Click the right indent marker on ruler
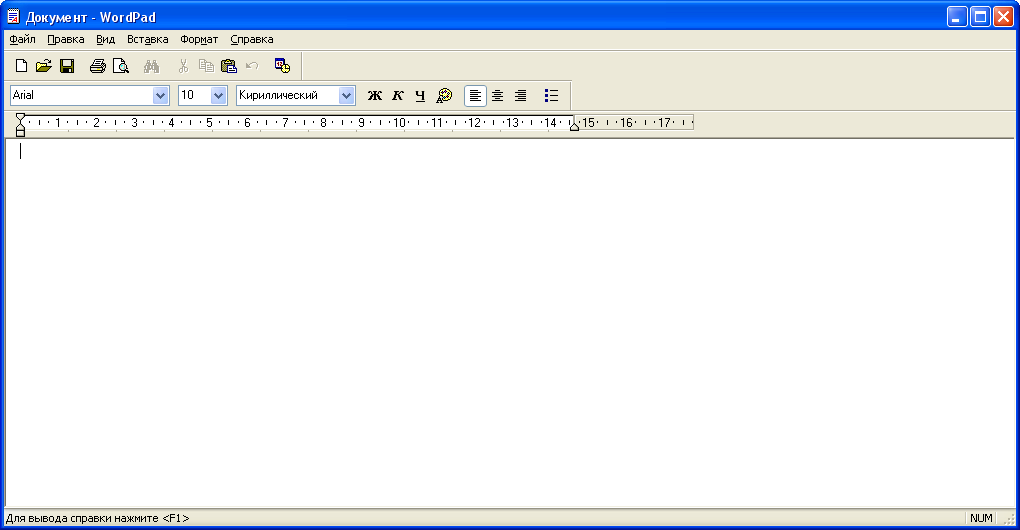The image size is (1020, 530). (x=574, y=127)
